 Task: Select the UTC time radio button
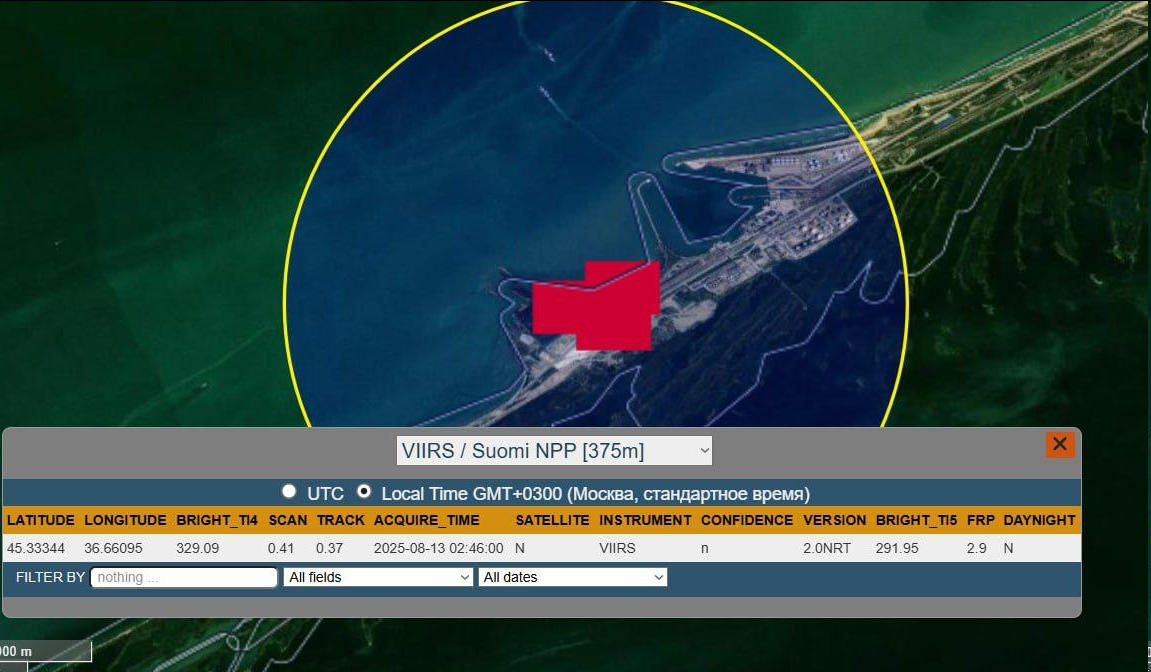pyautogui.click(x=289, y=491)
